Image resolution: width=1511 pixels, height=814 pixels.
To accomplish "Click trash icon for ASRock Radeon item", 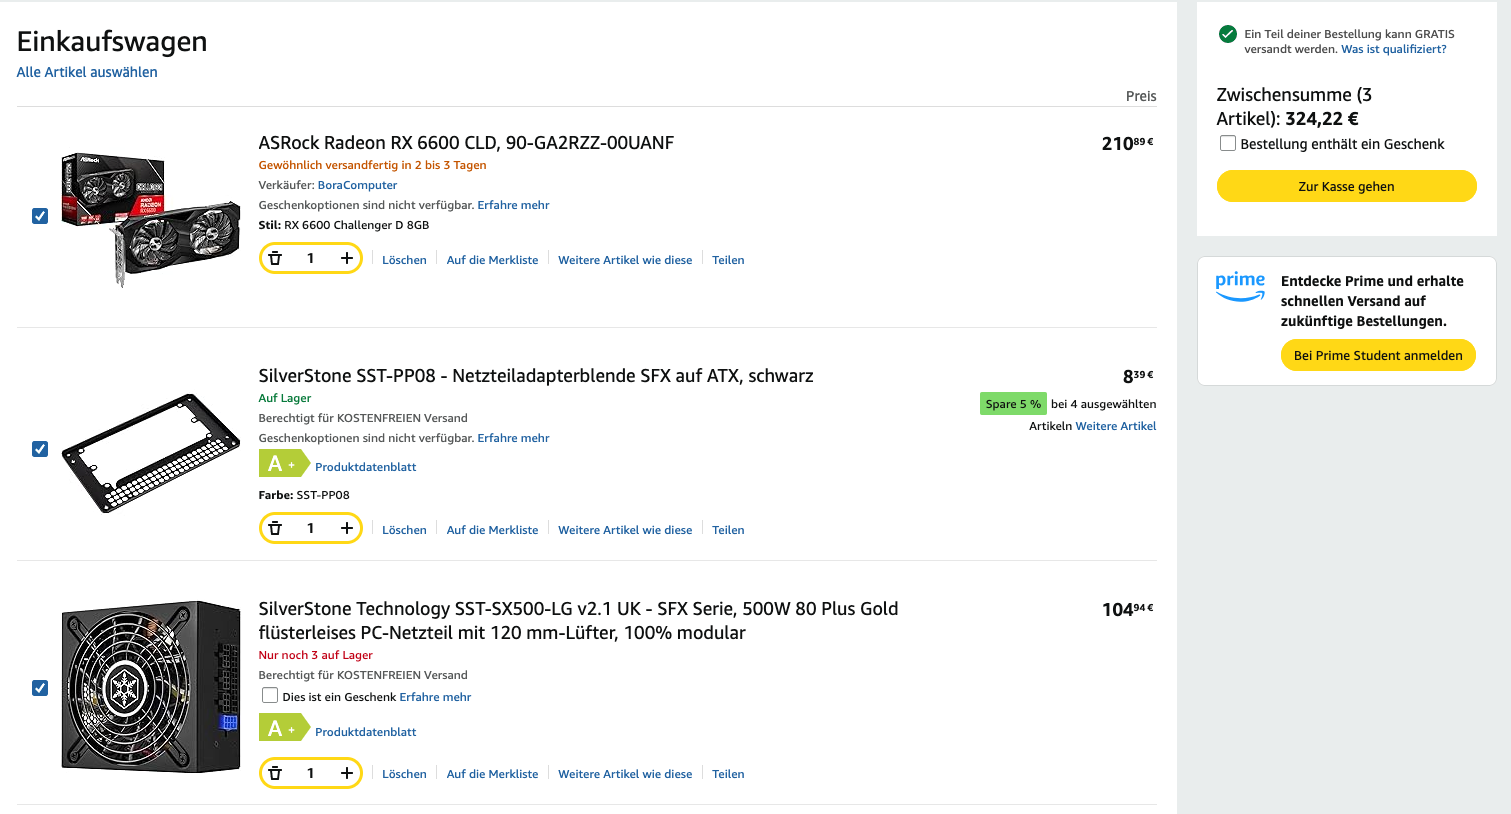I will [x=276, y=259].
